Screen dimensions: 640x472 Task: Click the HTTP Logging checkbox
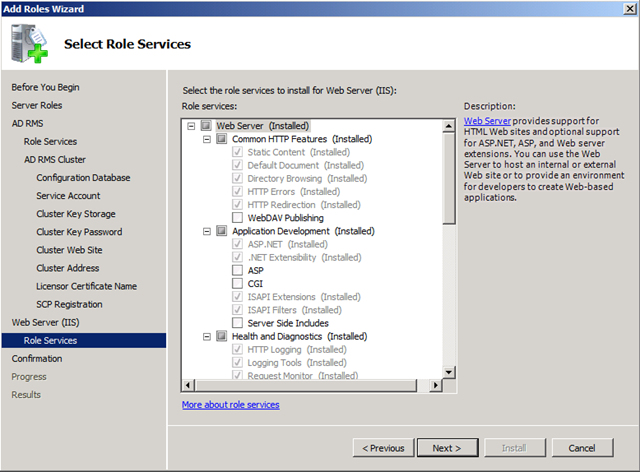pos(237,350)
